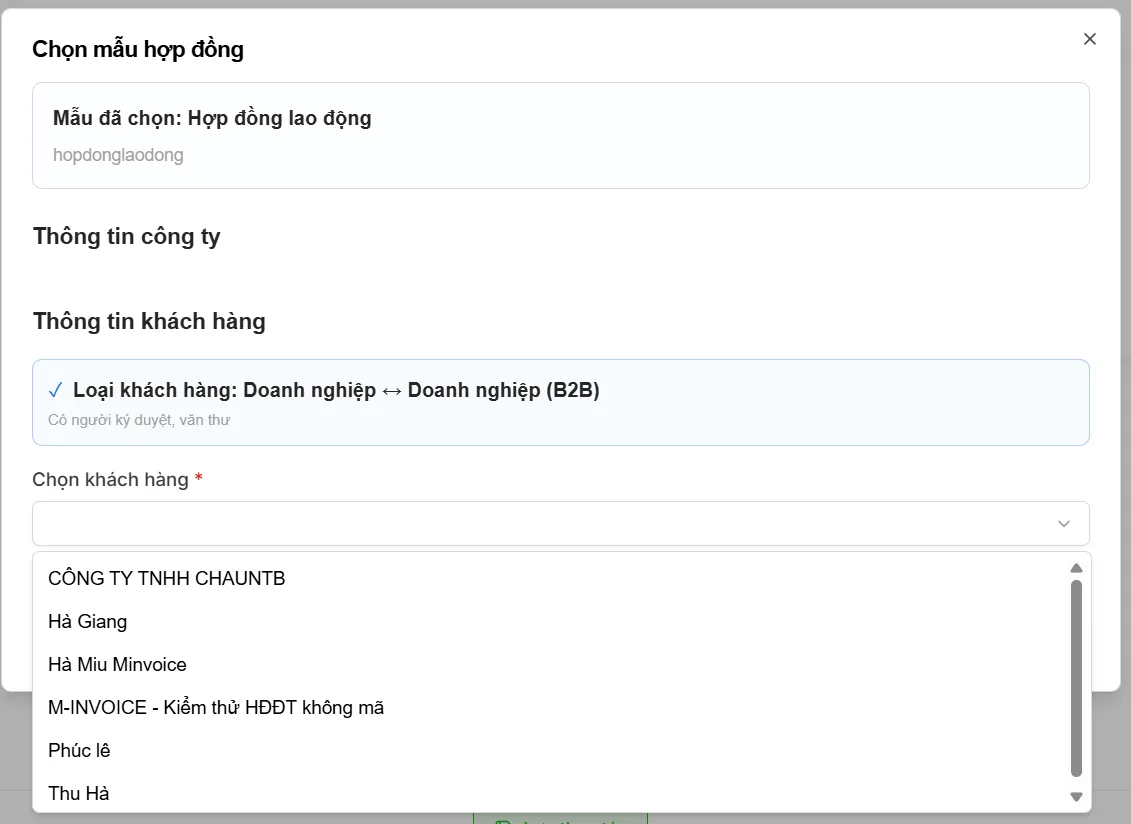Click the hopdonglaodong template code text

pyautogui.click(x=118, y=155)
